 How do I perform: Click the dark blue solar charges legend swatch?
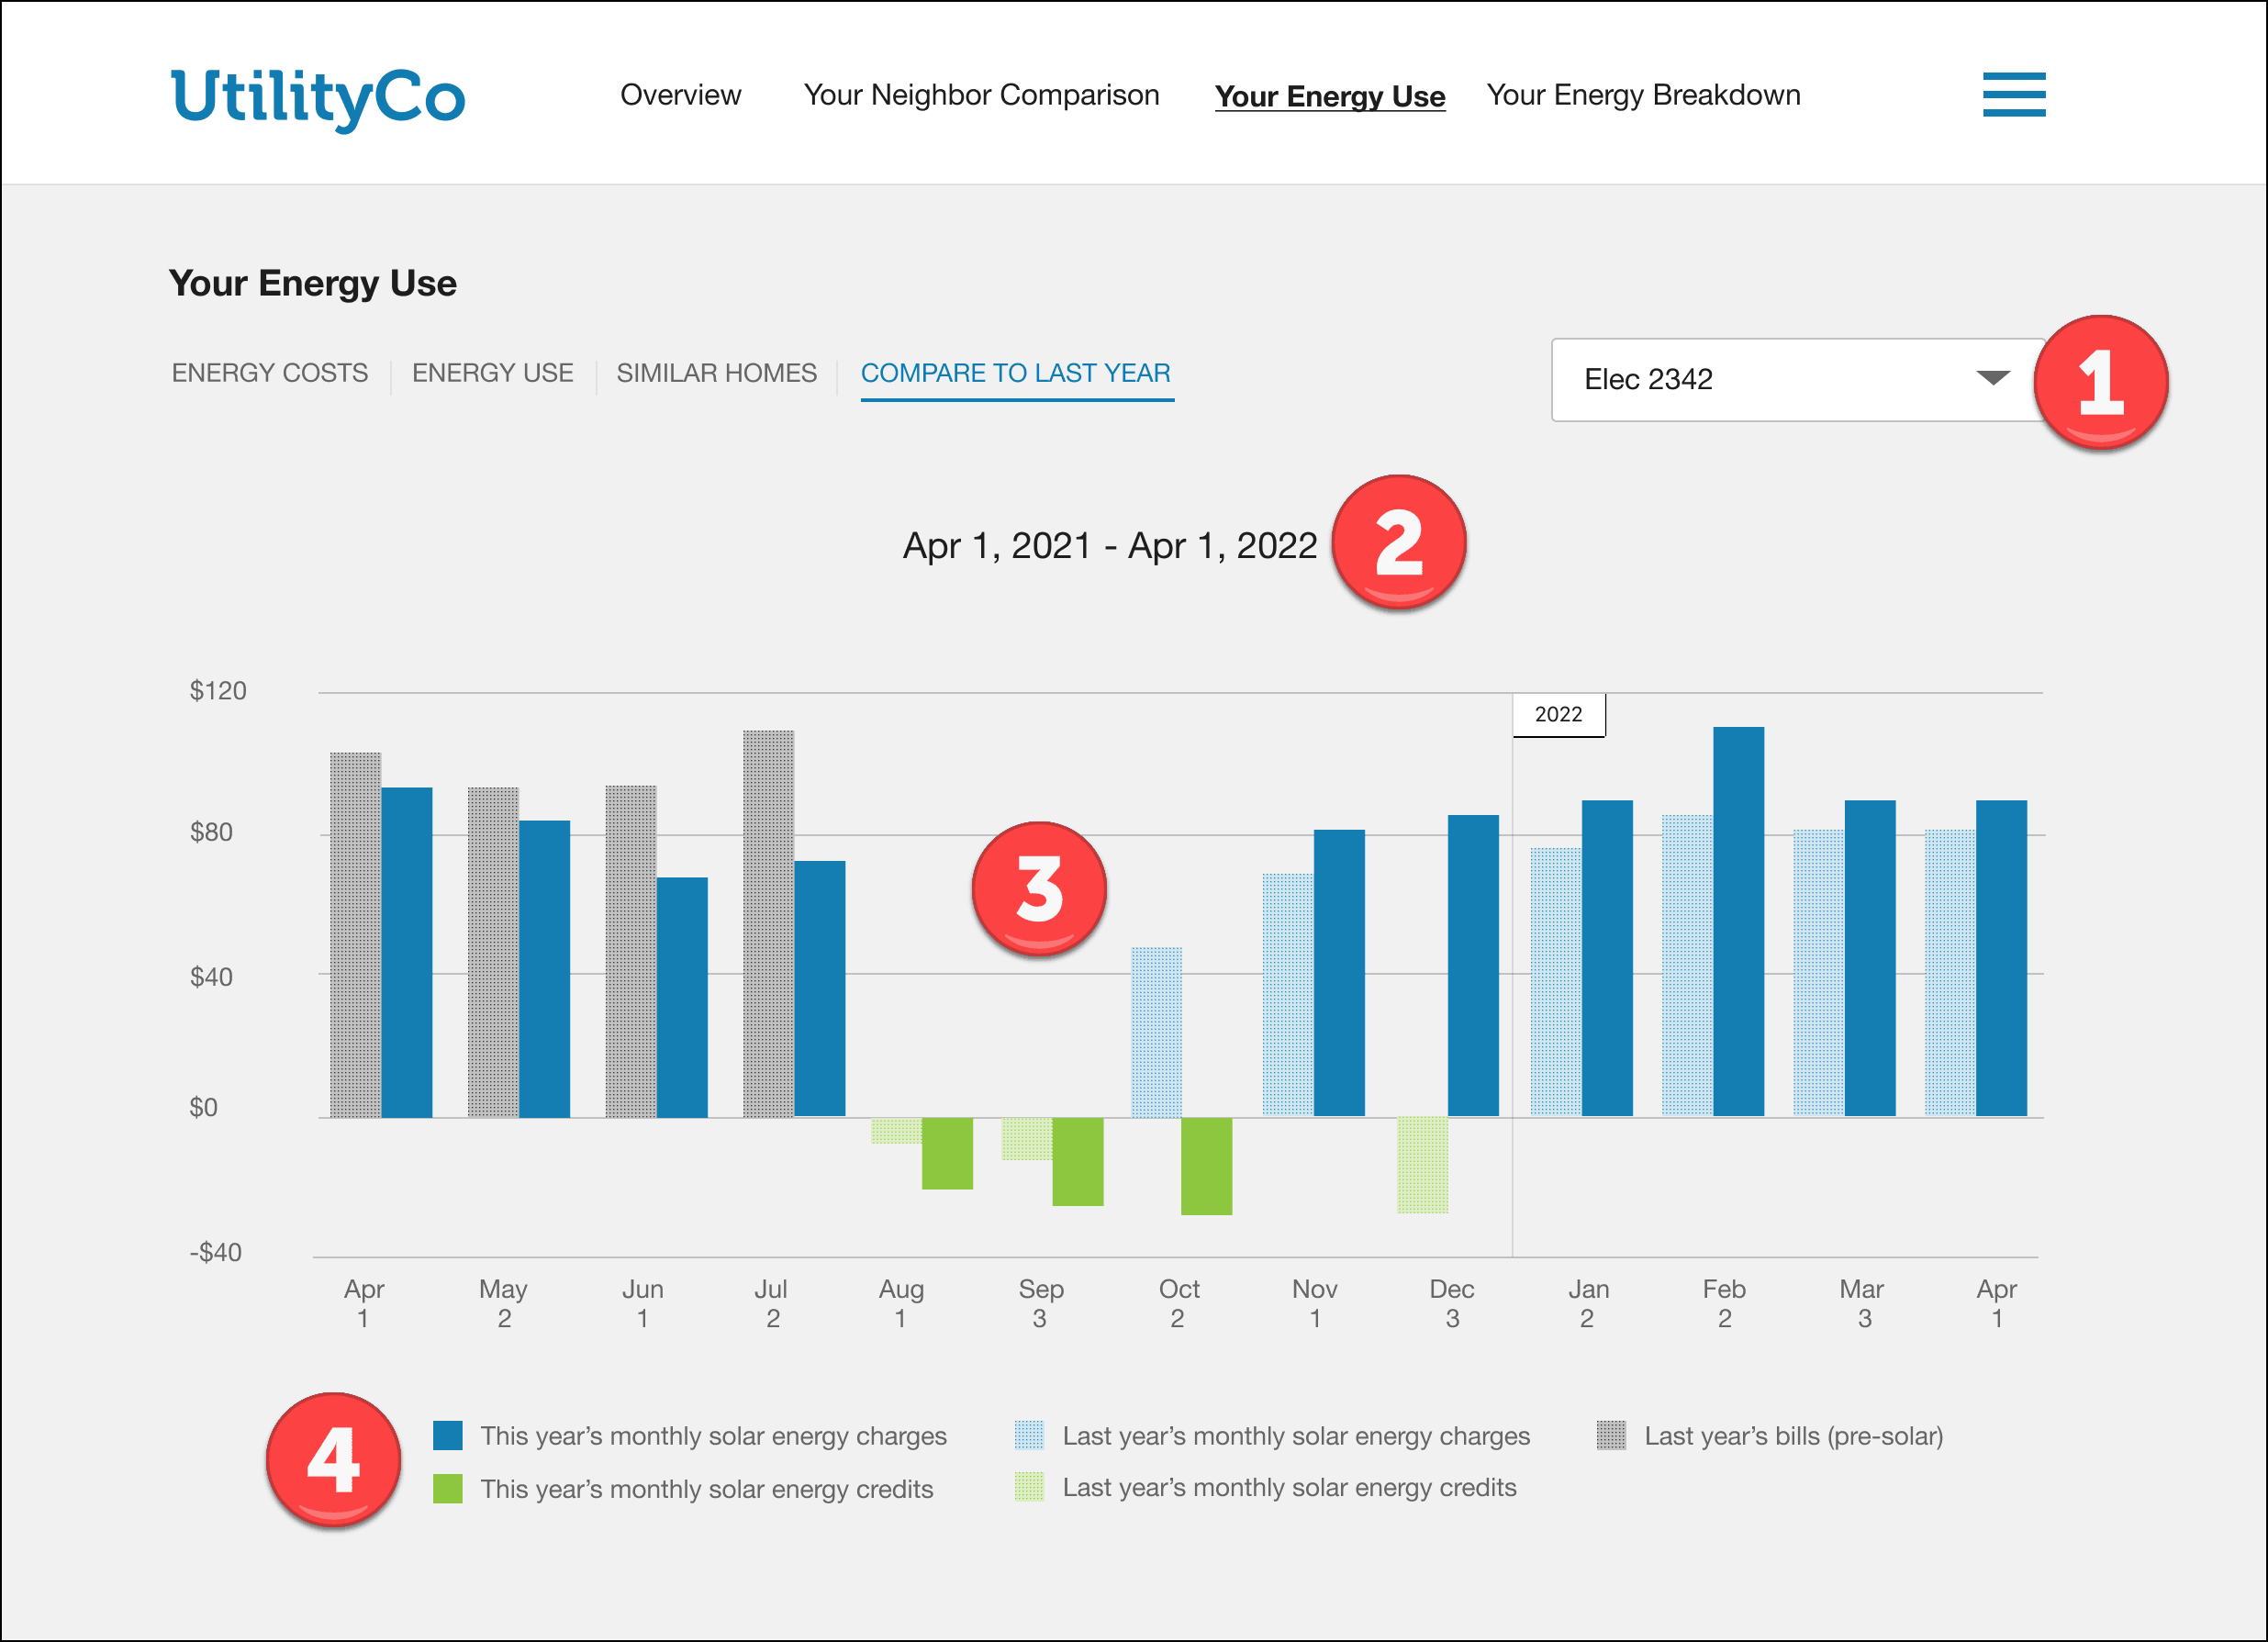[x=447, y=1435]
